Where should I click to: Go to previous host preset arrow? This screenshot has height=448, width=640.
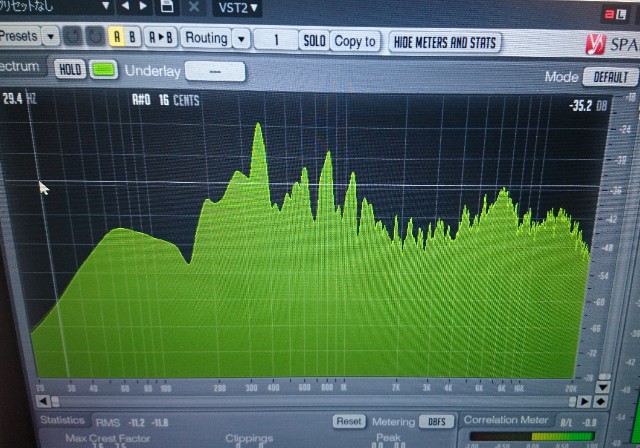pyautogui.click(x=125, y=6)
